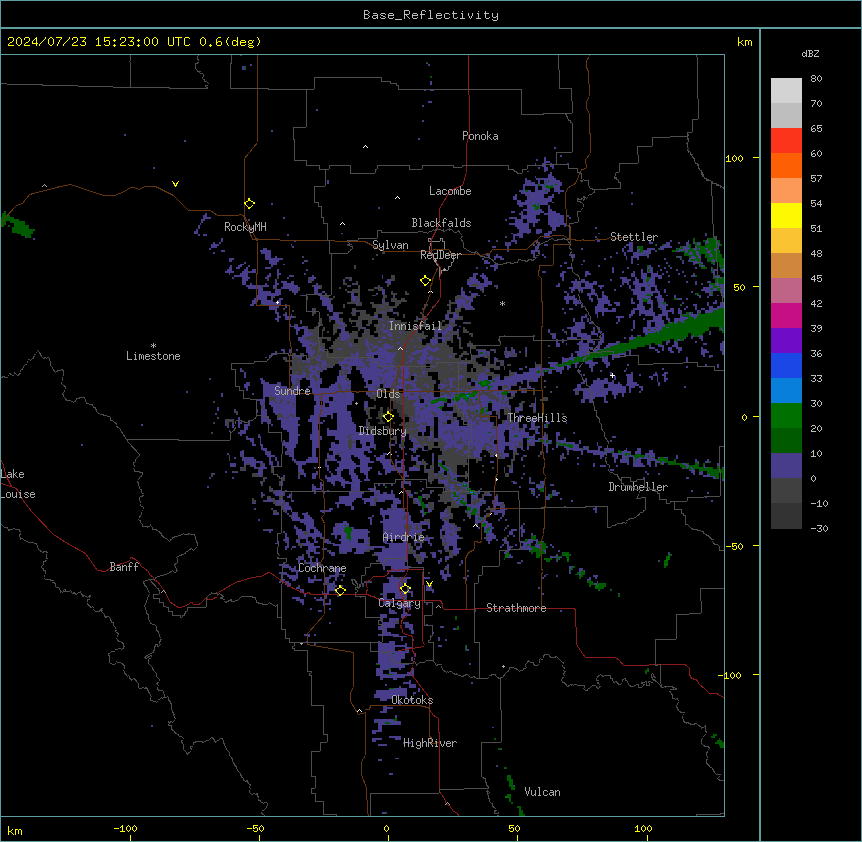
Task: Click the RockyMH map label
Action: [245, 227]
